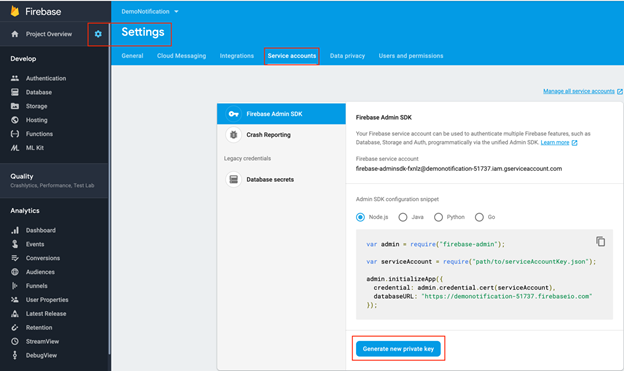
Task: Click the Firebase flame logo
Action: click(x=15, y=11)
